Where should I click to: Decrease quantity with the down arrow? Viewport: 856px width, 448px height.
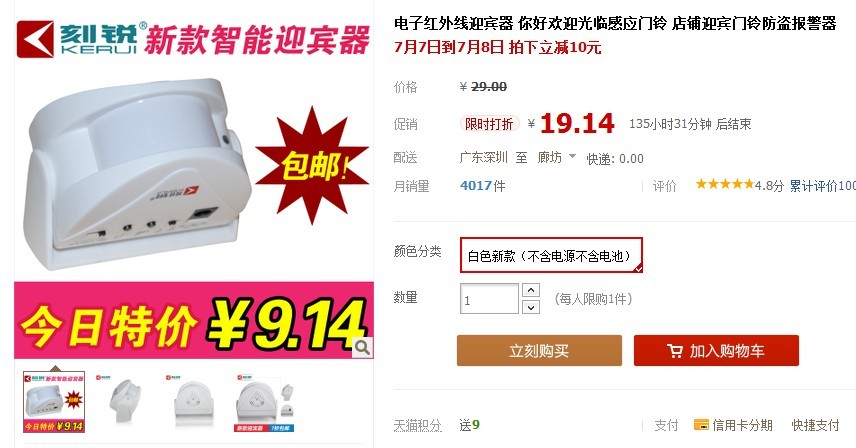[531, 307]
